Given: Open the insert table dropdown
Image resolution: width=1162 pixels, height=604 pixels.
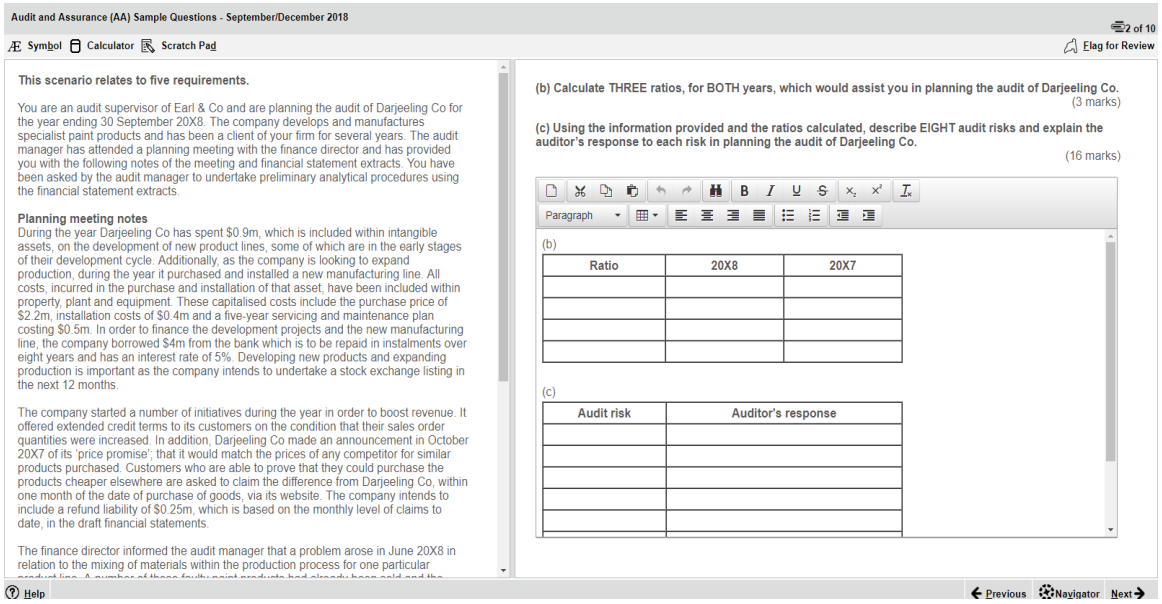Looking at the screenshot, I should click(647, 216).
